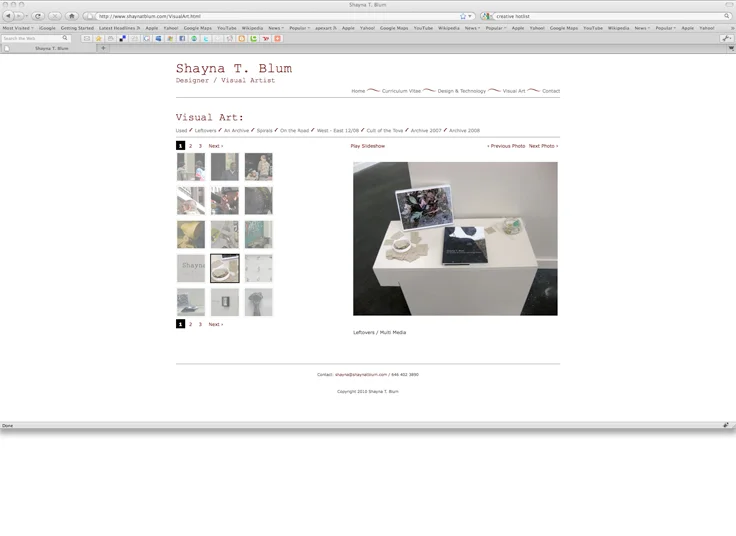Open a new tab with the plus button

point(103,48)
